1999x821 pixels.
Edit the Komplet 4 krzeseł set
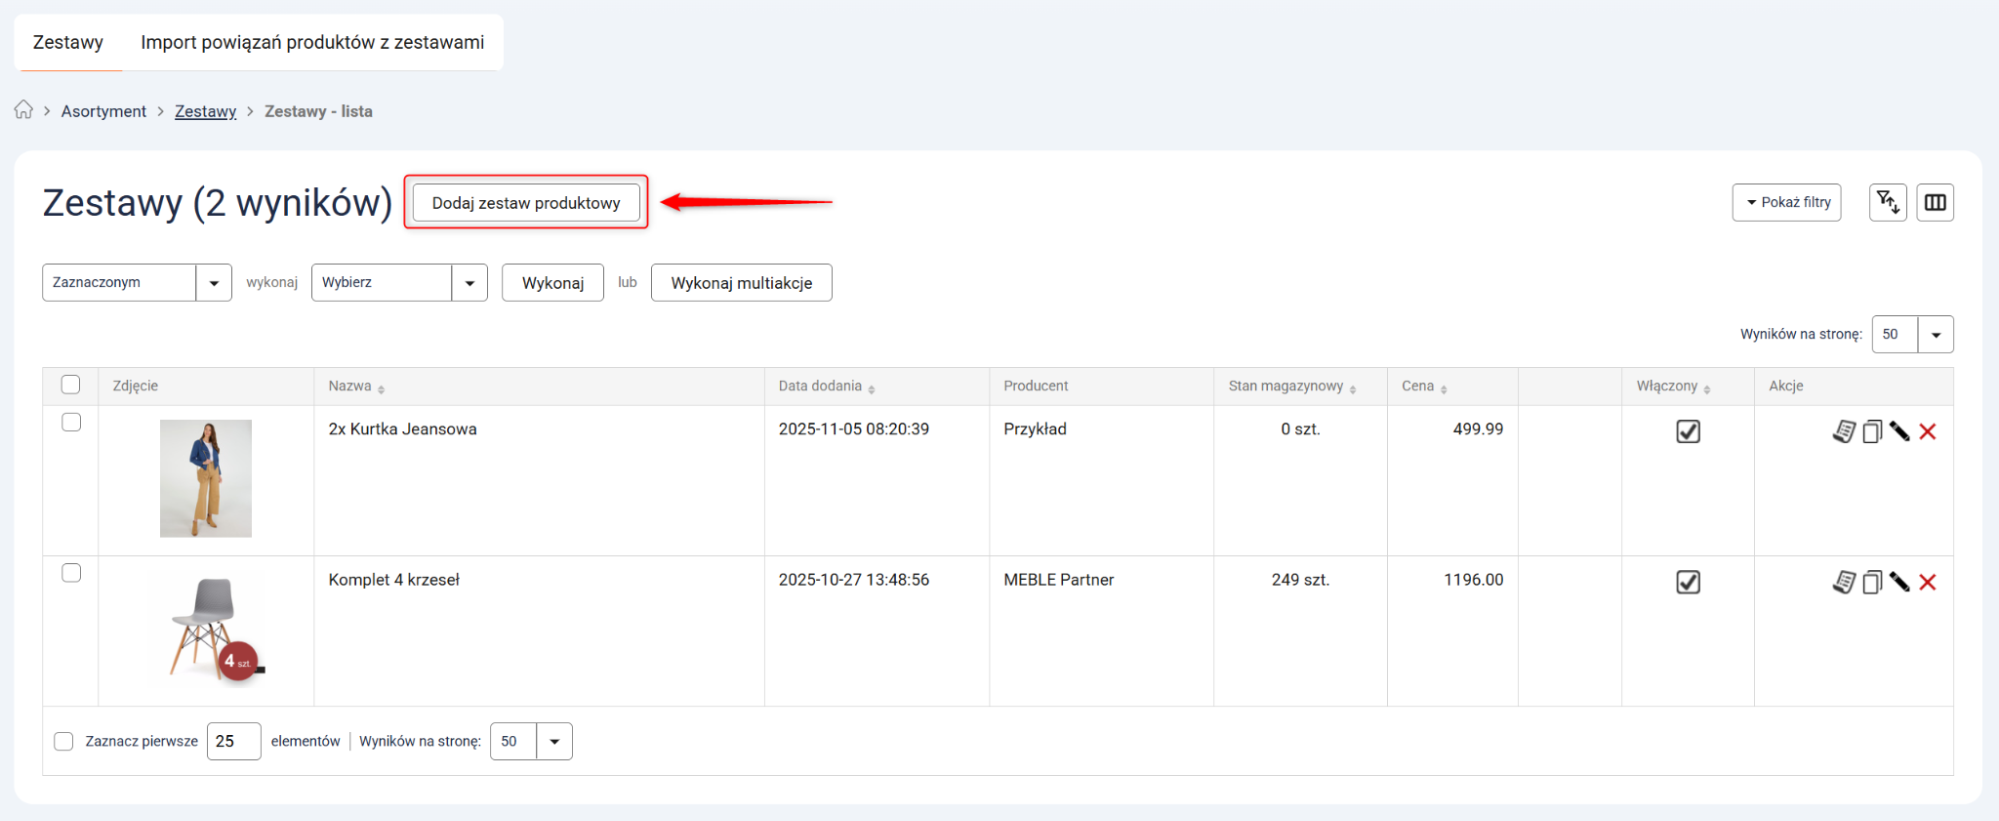click(x=1900, y=582)
